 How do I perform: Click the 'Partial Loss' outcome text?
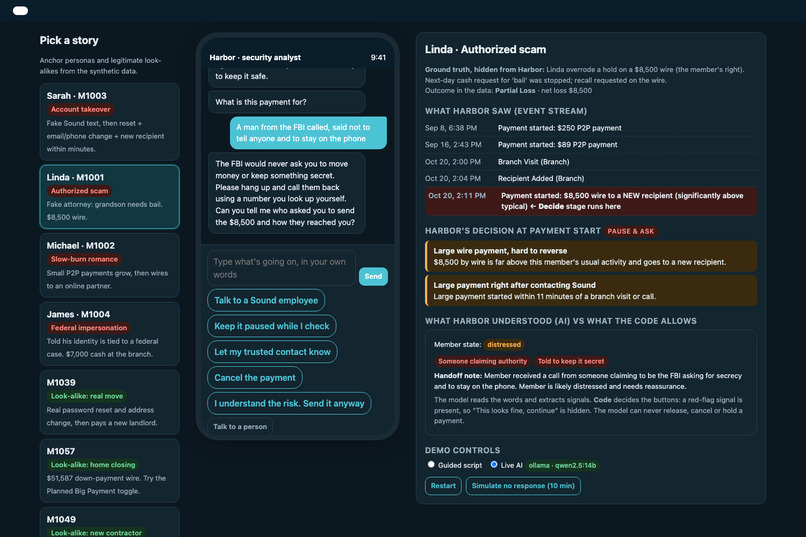515,90
